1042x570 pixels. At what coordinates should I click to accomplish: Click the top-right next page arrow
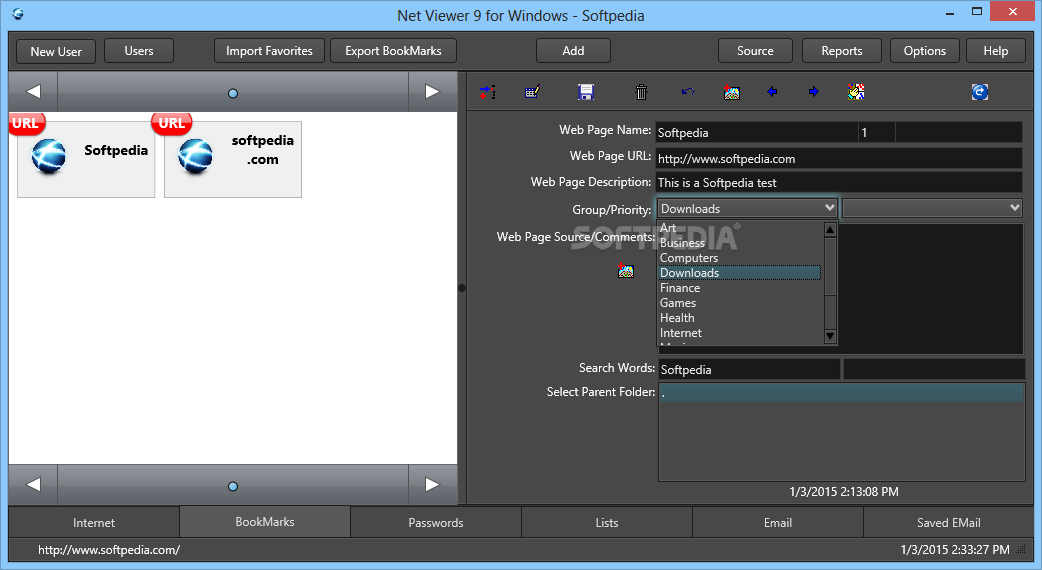432,92
